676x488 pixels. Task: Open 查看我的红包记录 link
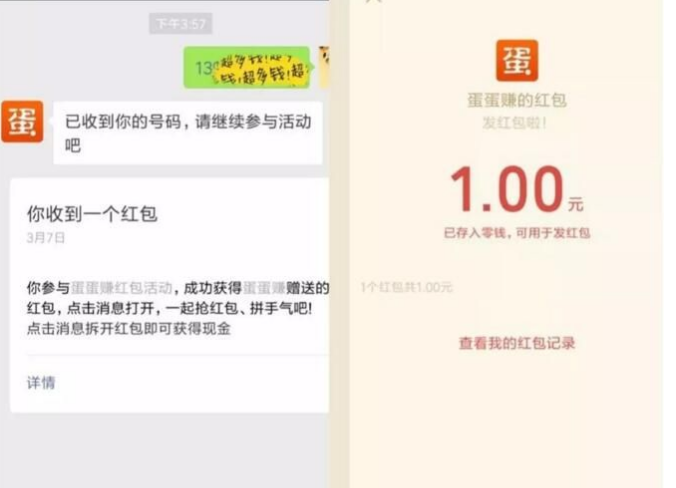(517, 343)
